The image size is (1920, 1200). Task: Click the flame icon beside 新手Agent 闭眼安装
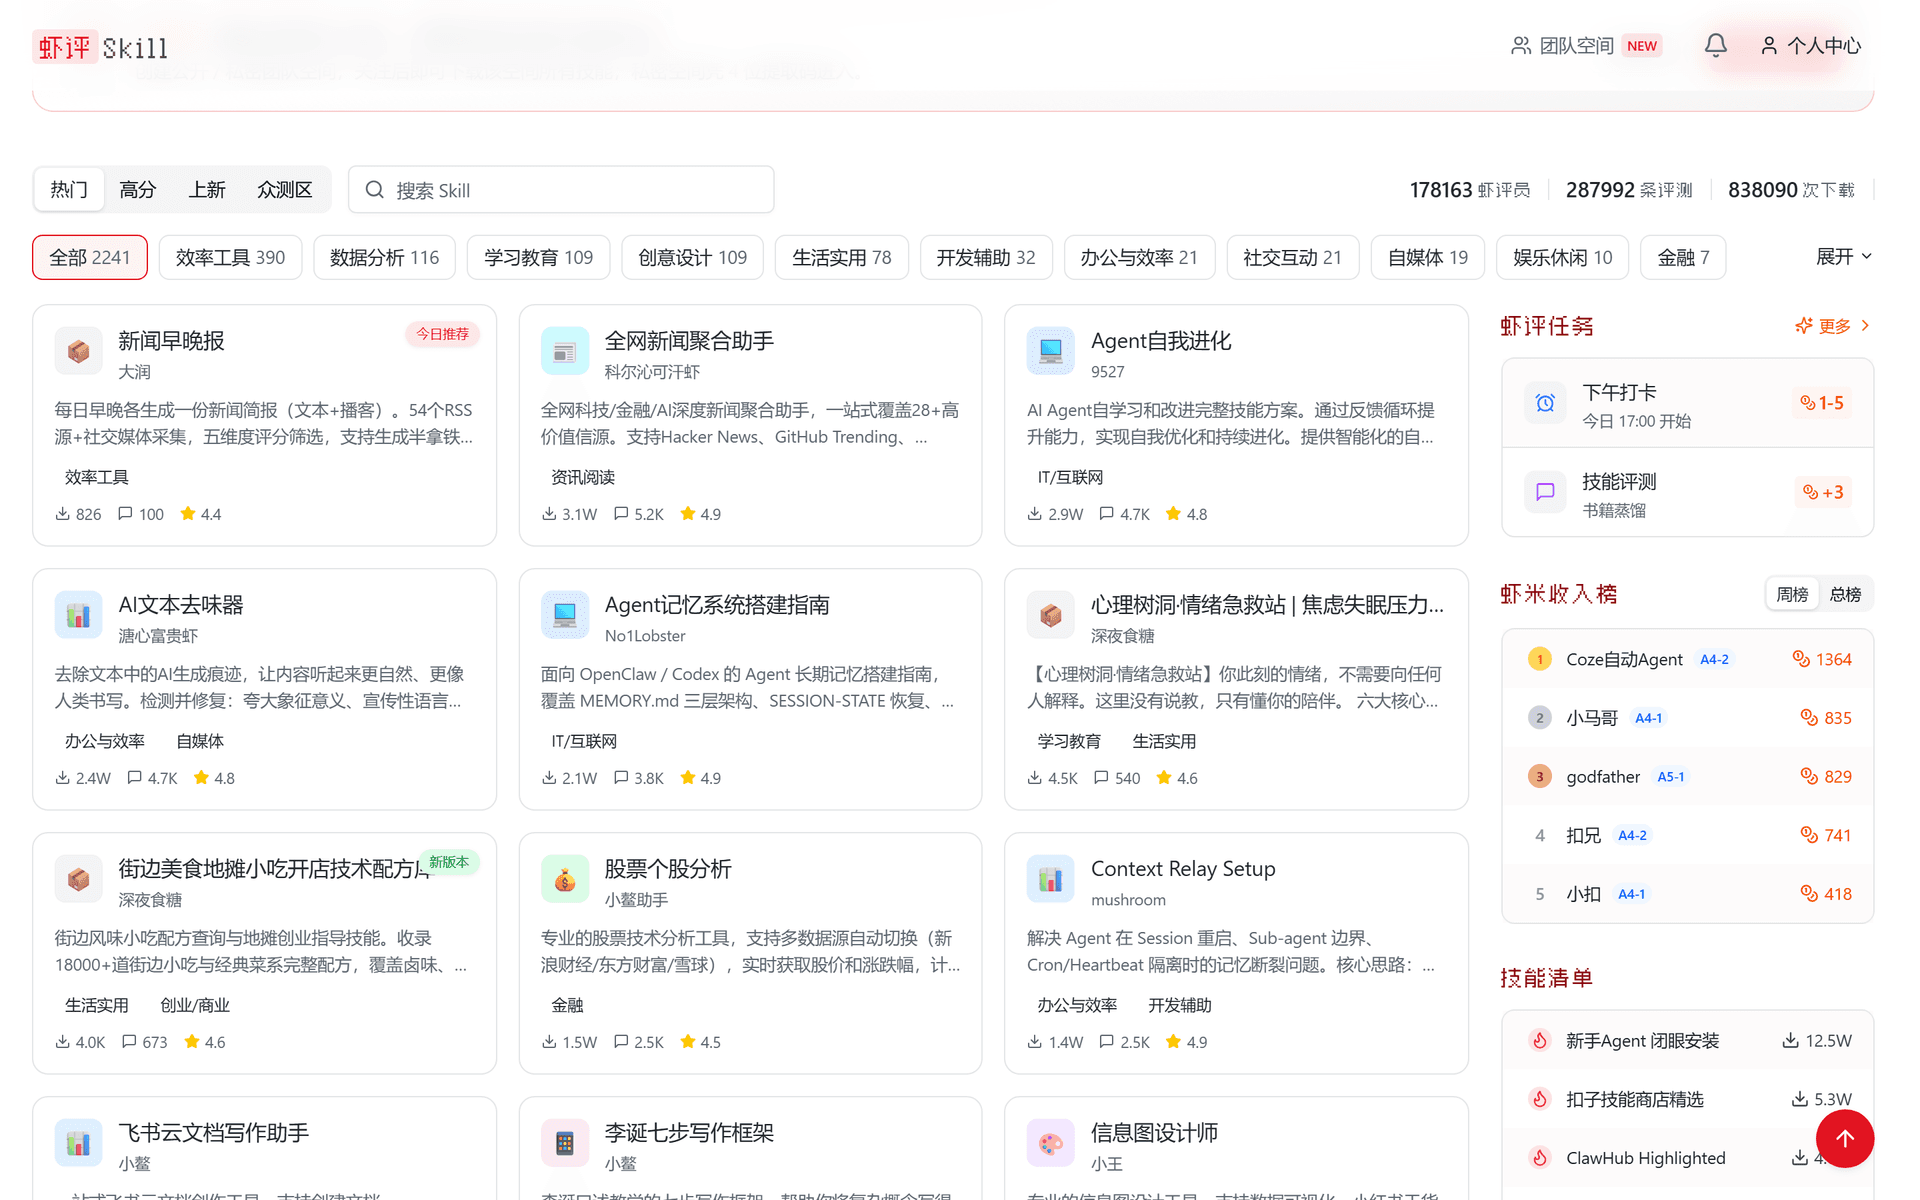click(1540, 1041)
